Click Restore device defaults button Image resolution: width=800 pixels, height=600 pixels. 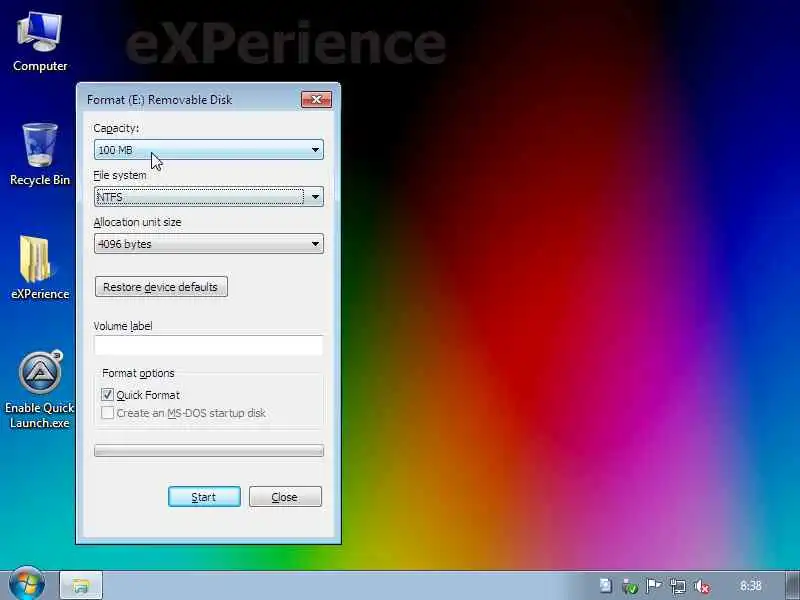[161, 287]
